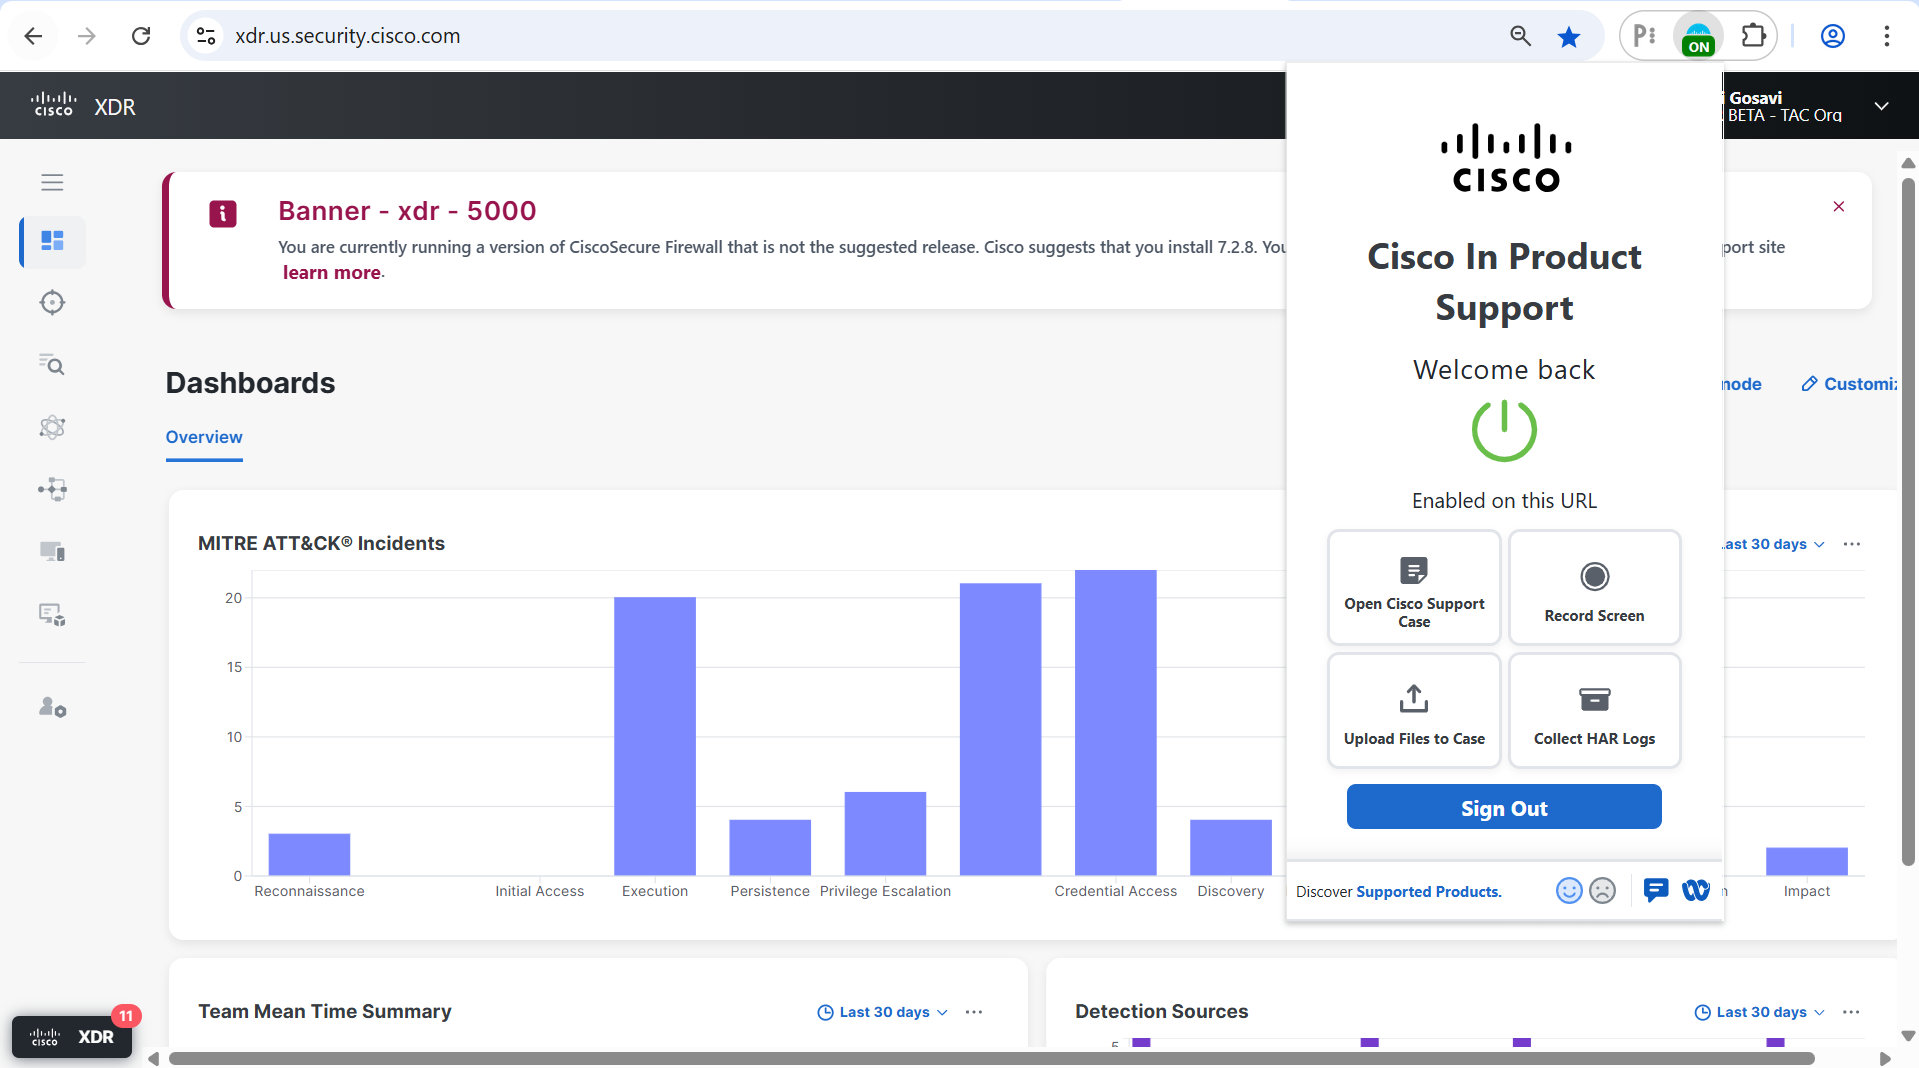This screenshot has height=1068, width=1919.
Task: Click the Persistence bar in the chart
Action: click(770, 847)
